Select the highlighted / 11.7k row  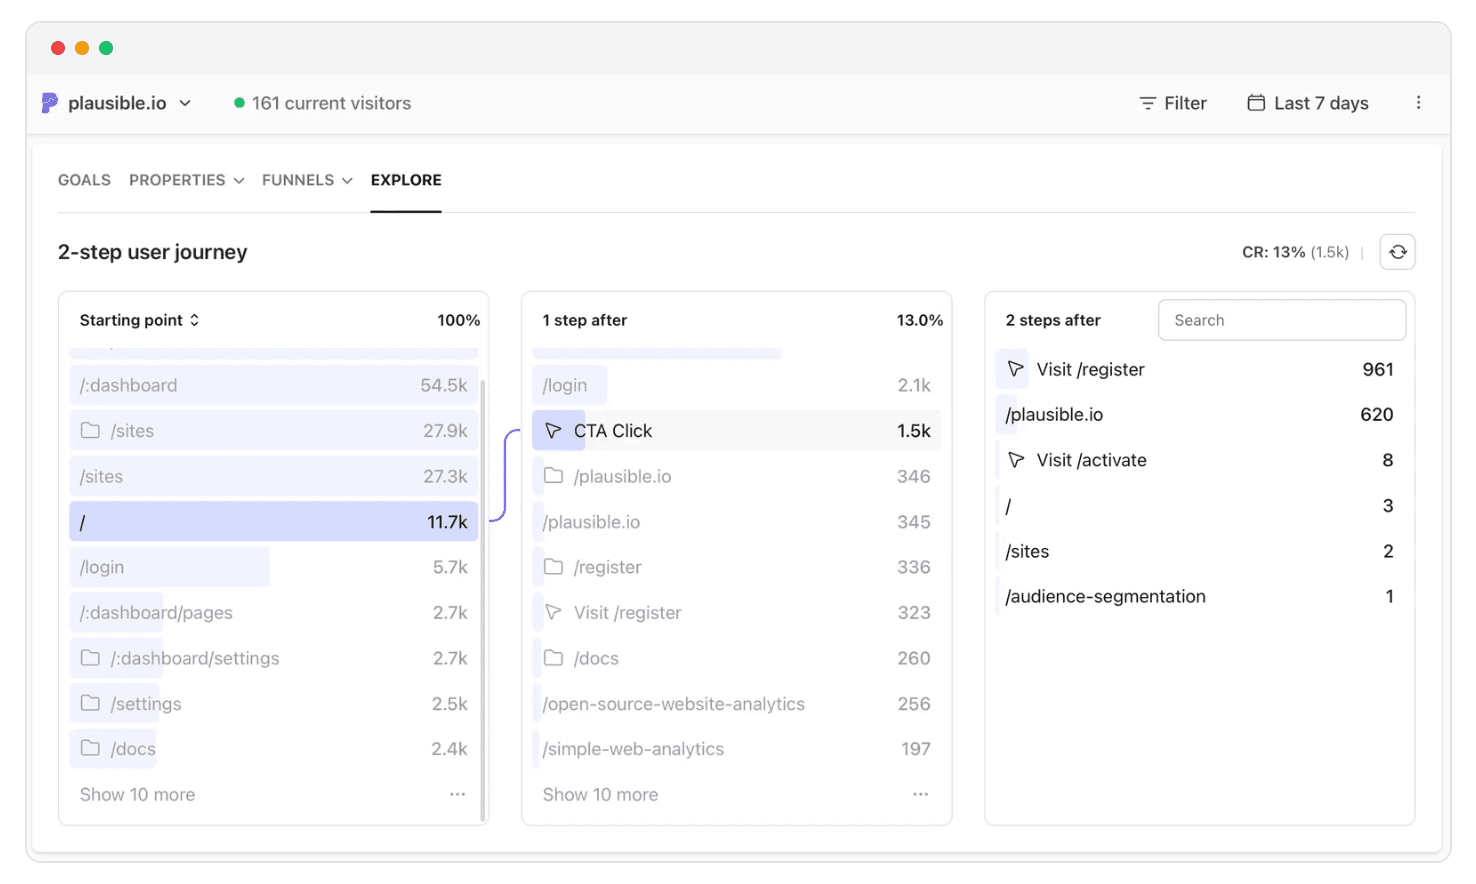click(x=274, y=522)
